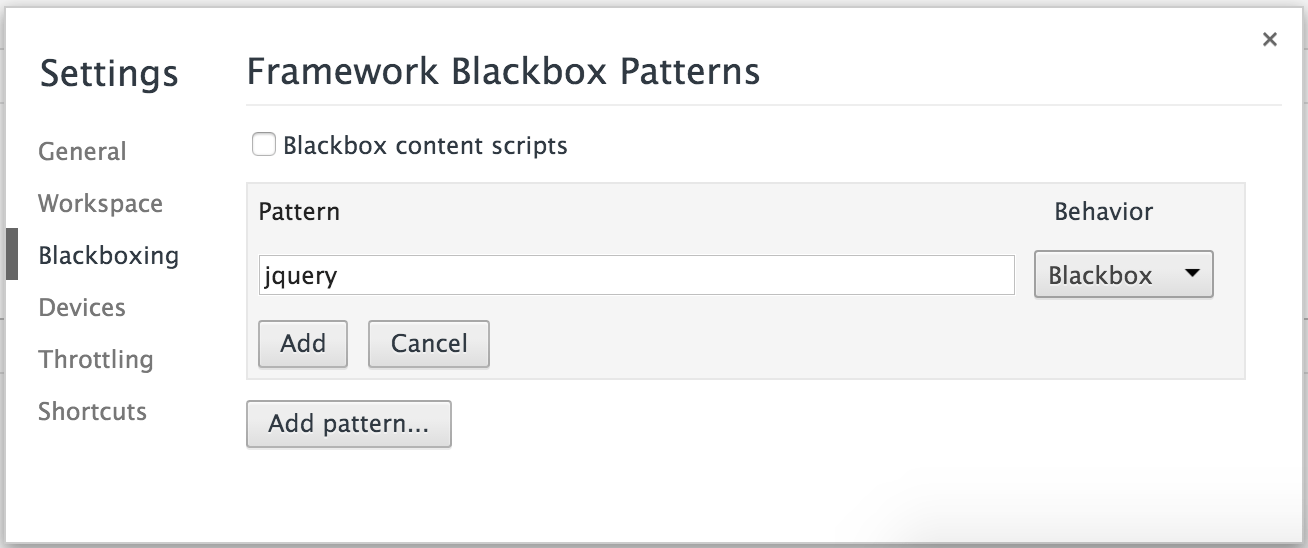Open the General settings tab

point(82,152)
